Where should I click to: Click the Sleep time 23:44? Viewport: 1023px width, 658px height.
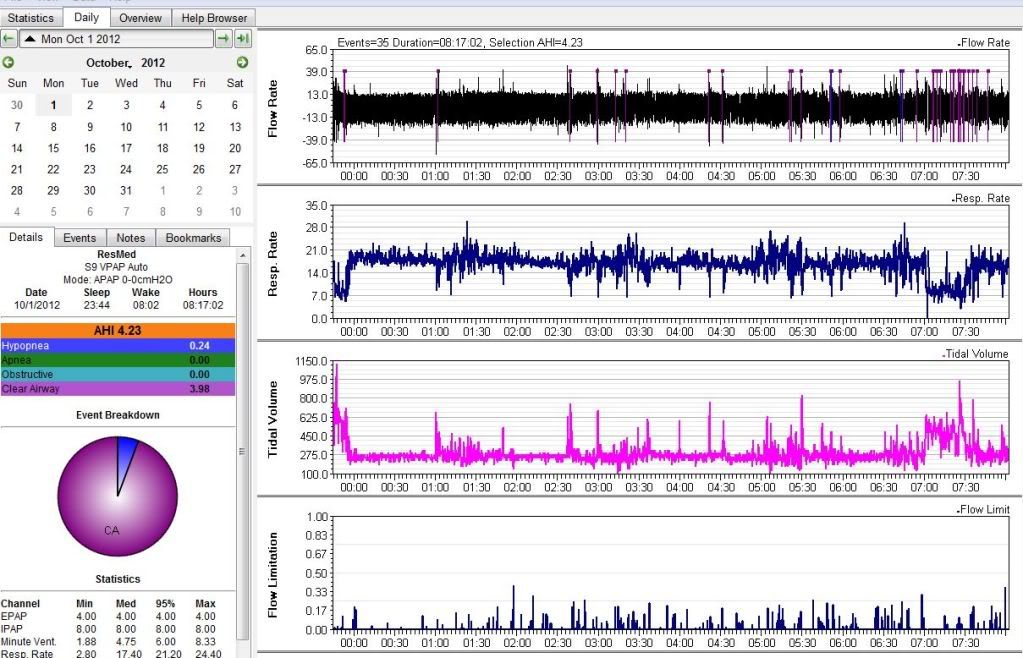click(x=97, y=305)
